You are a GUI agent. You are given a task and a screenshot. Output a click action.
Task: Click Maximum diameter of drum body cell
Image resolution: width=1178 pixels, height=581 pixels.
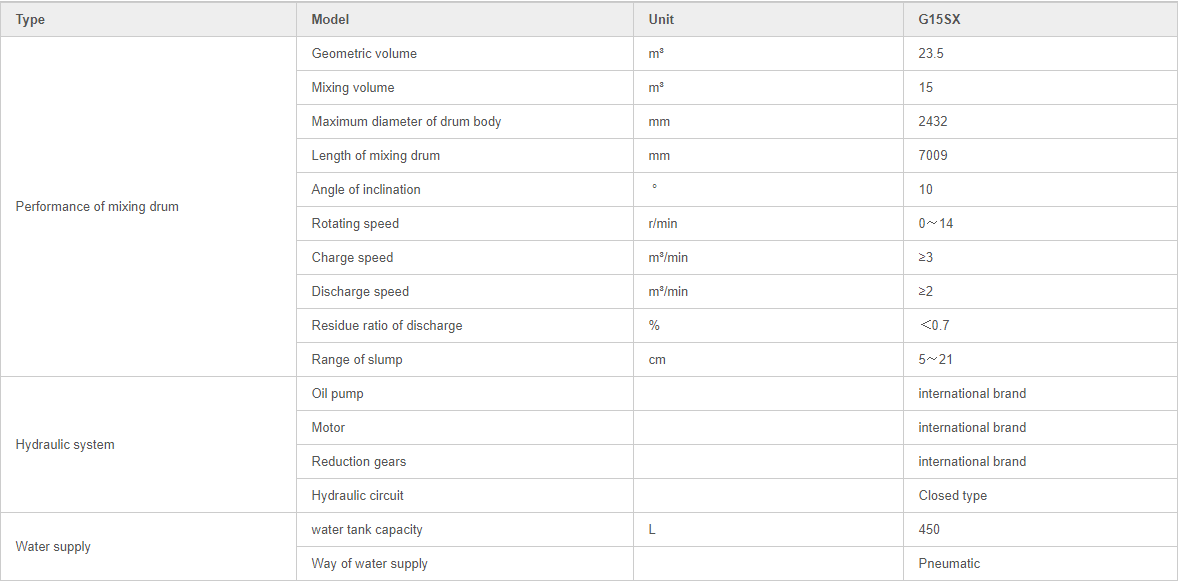coord(465,122)
